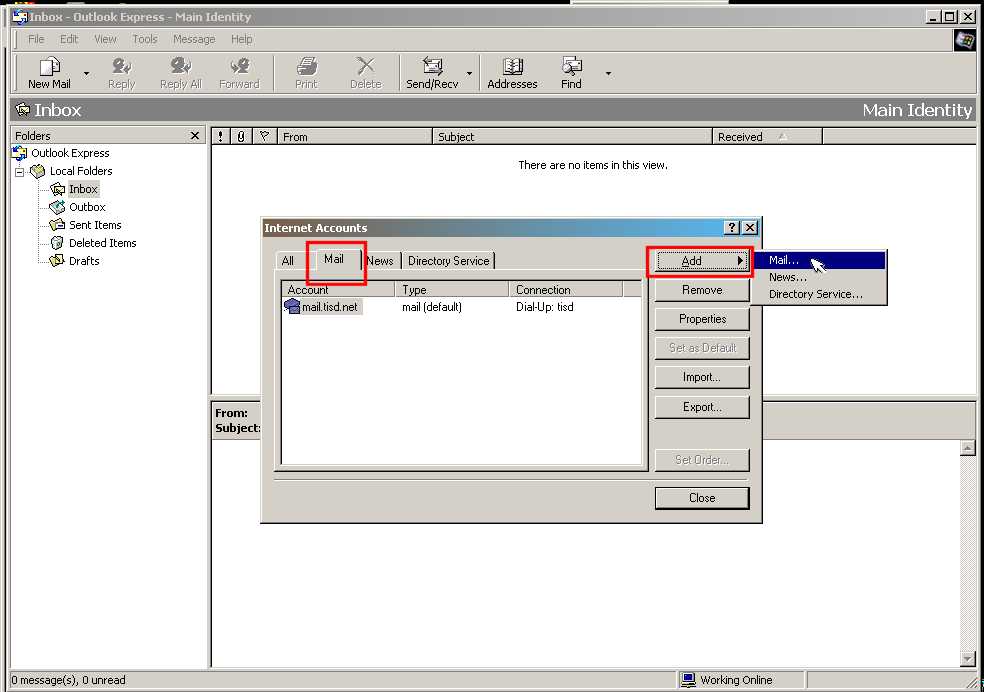Screen dimensions: 984x692
Task: Click the New Mail toolbar icon
Action: click(x=50, y=66)
